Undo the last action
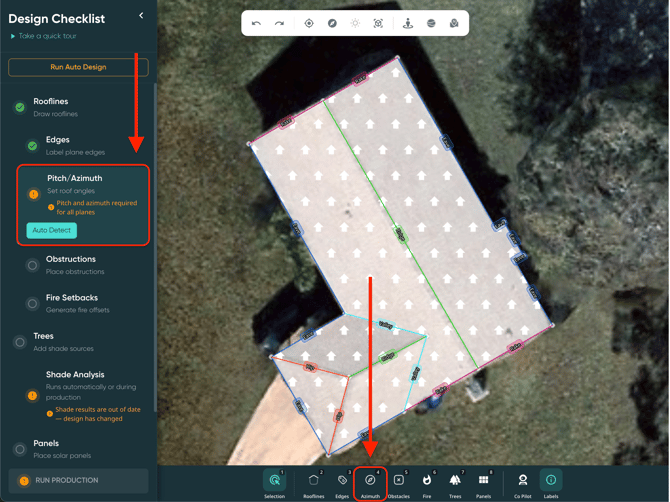670x502 pixels. point(256,23)
